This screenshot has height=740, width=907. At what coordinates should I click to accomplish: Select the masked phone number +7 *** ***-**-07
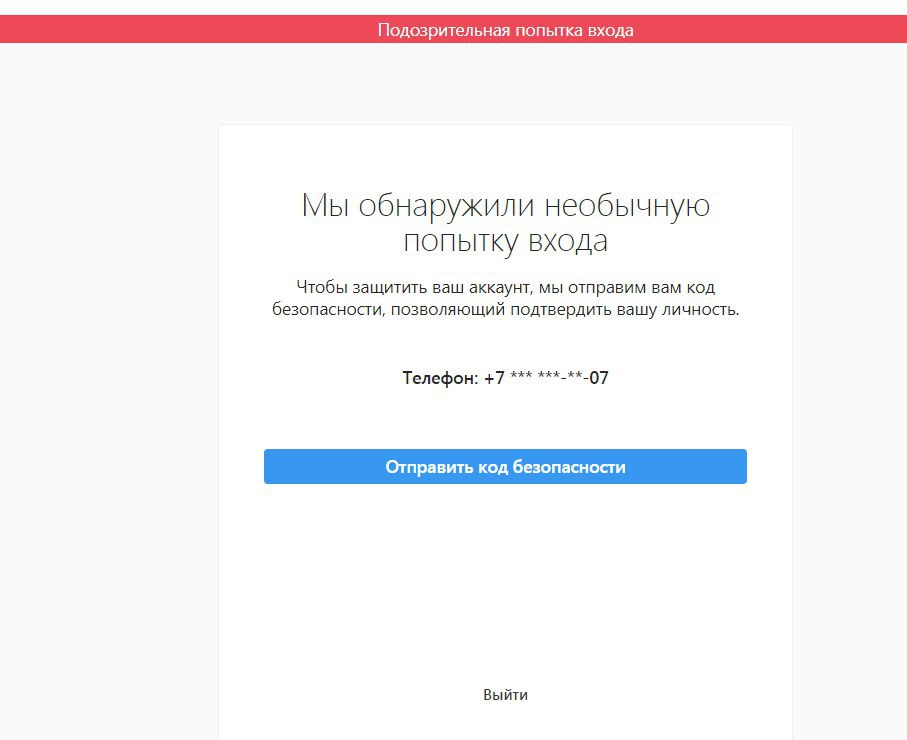(546, 378)
